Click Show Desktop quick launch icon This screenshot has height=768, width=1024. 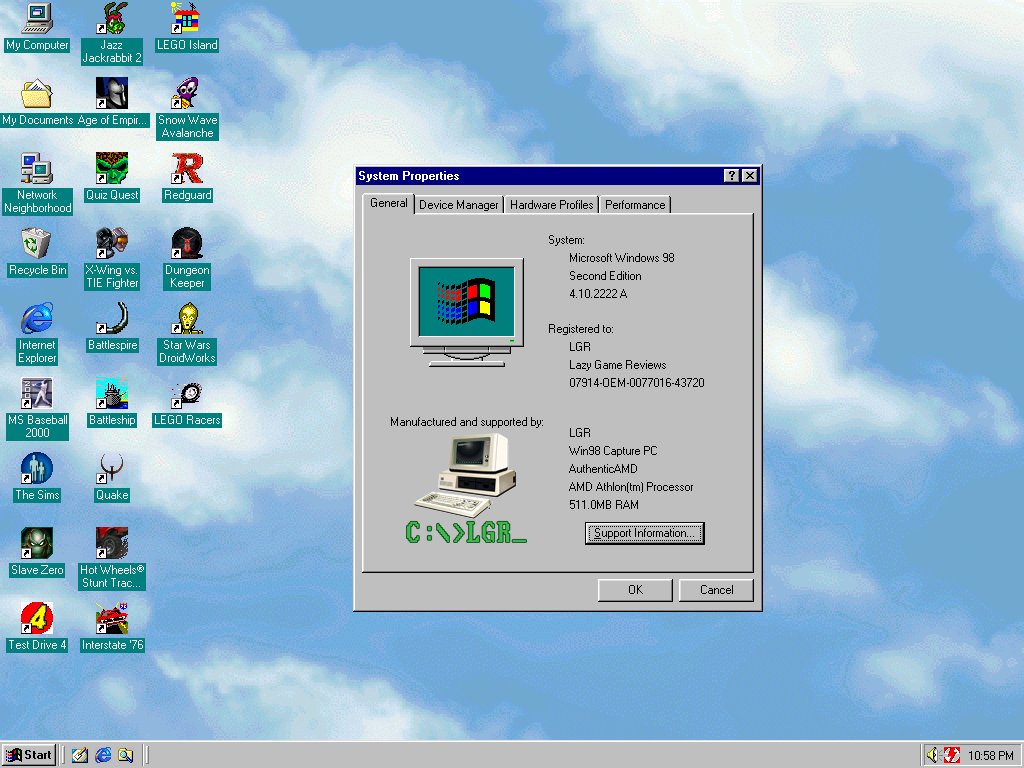coord(80,756)
